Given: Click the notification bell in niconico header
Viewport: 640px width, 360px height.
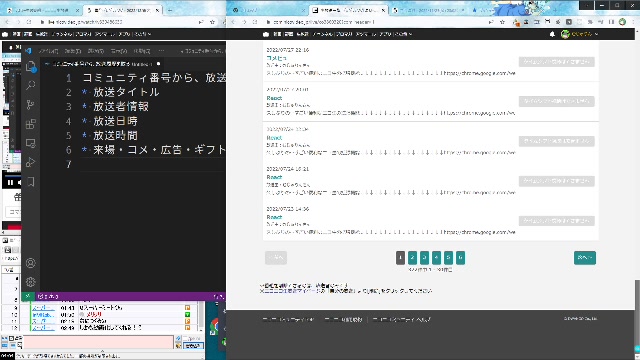Looking at the screenshot, I should (552, 34).
